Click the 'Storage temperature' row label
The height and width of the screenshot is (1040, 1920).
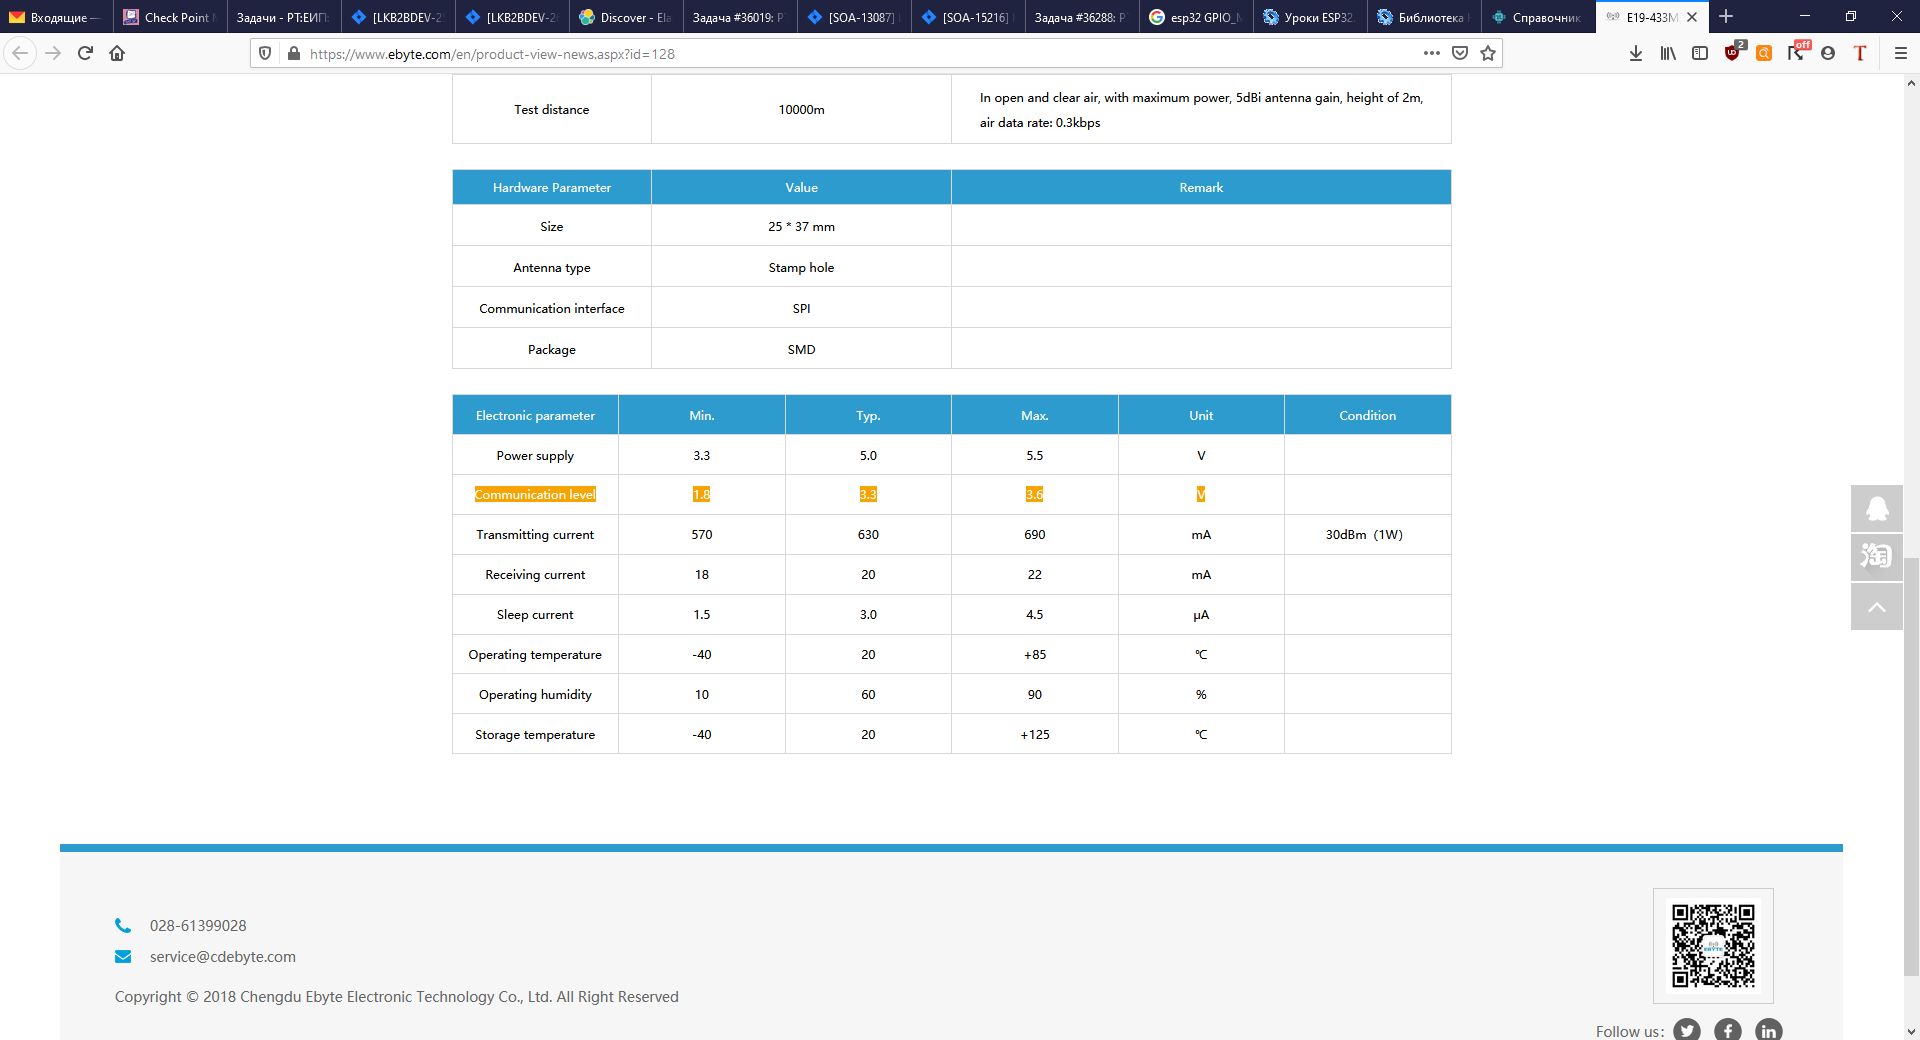(535, 735)
